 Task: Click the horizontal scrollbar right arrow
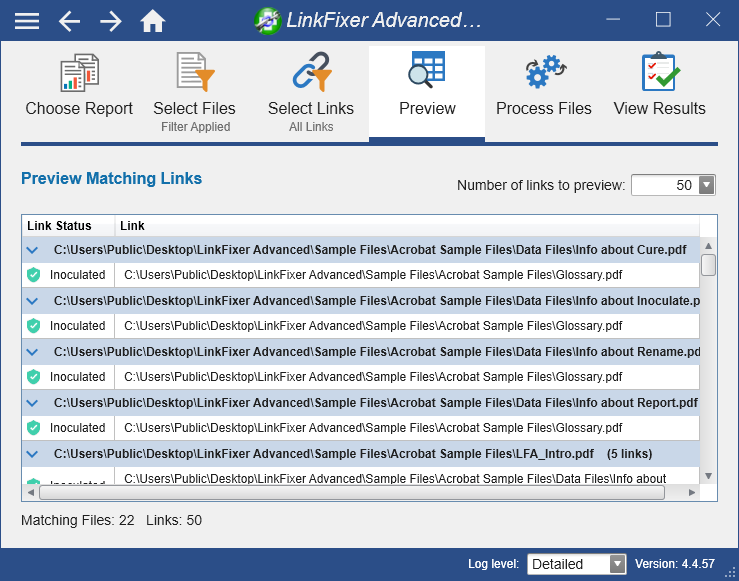[692, 492]
